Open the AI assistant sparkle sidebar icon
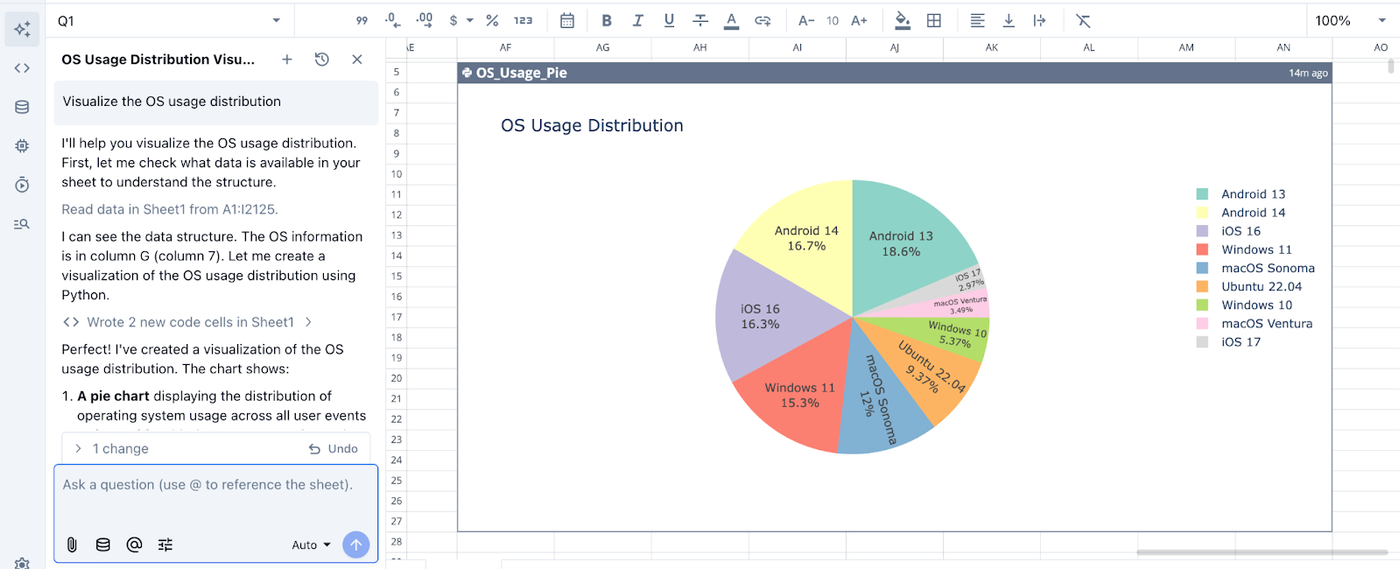Screen dimensions: 1400x569 [x=22, y=29]
